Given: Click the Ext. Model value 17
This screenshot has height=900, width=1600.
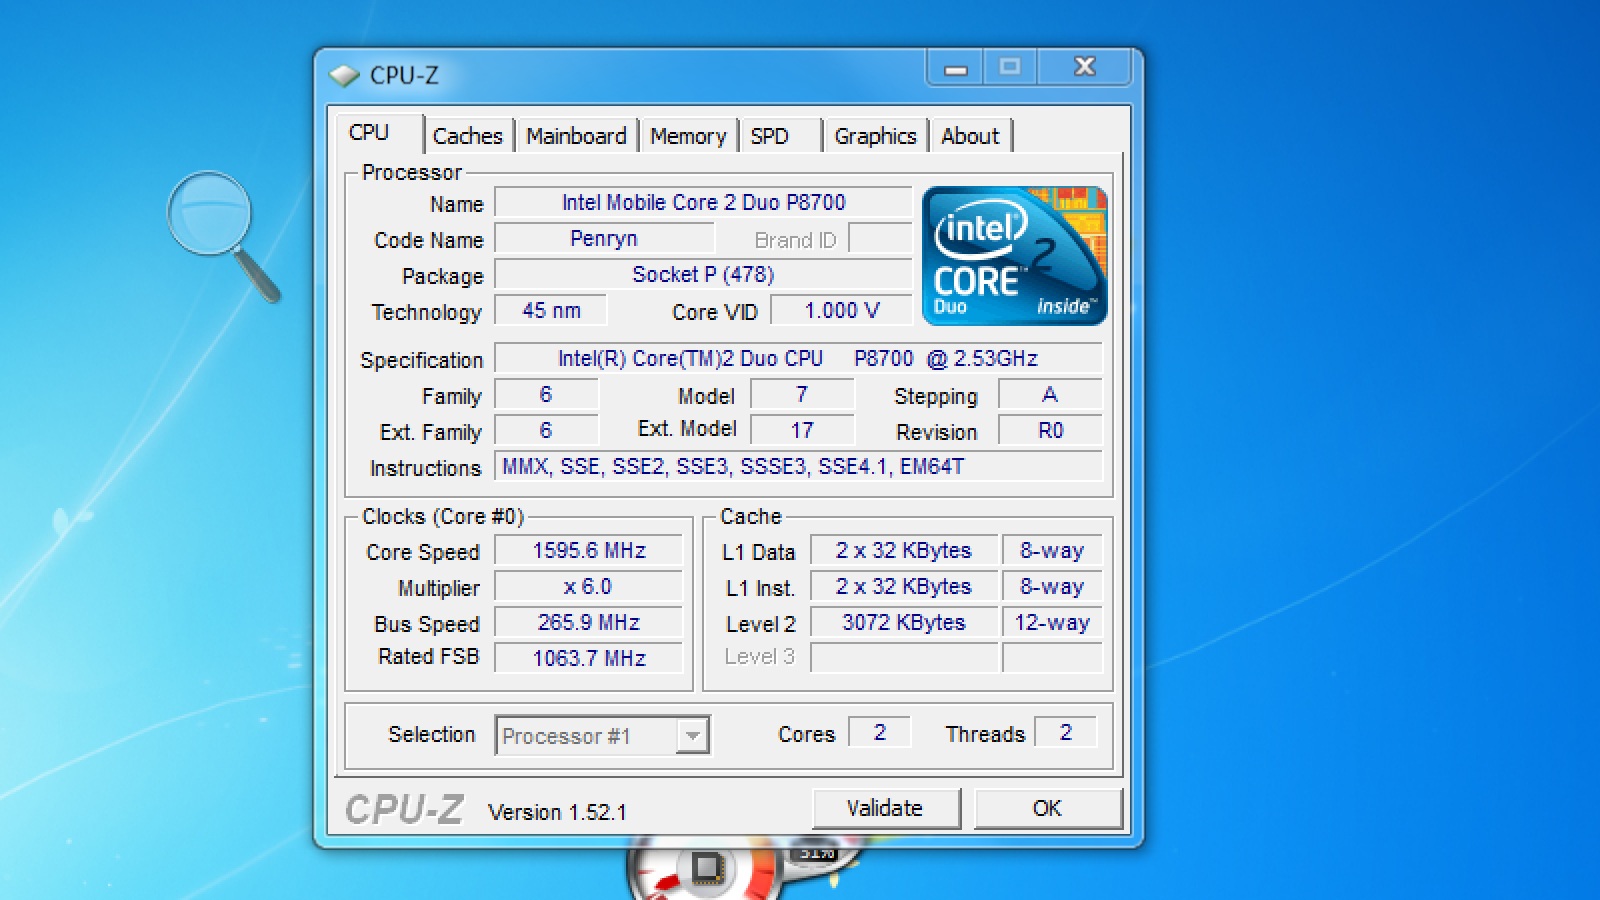Looking at the screenshot, I should [802, 430].
